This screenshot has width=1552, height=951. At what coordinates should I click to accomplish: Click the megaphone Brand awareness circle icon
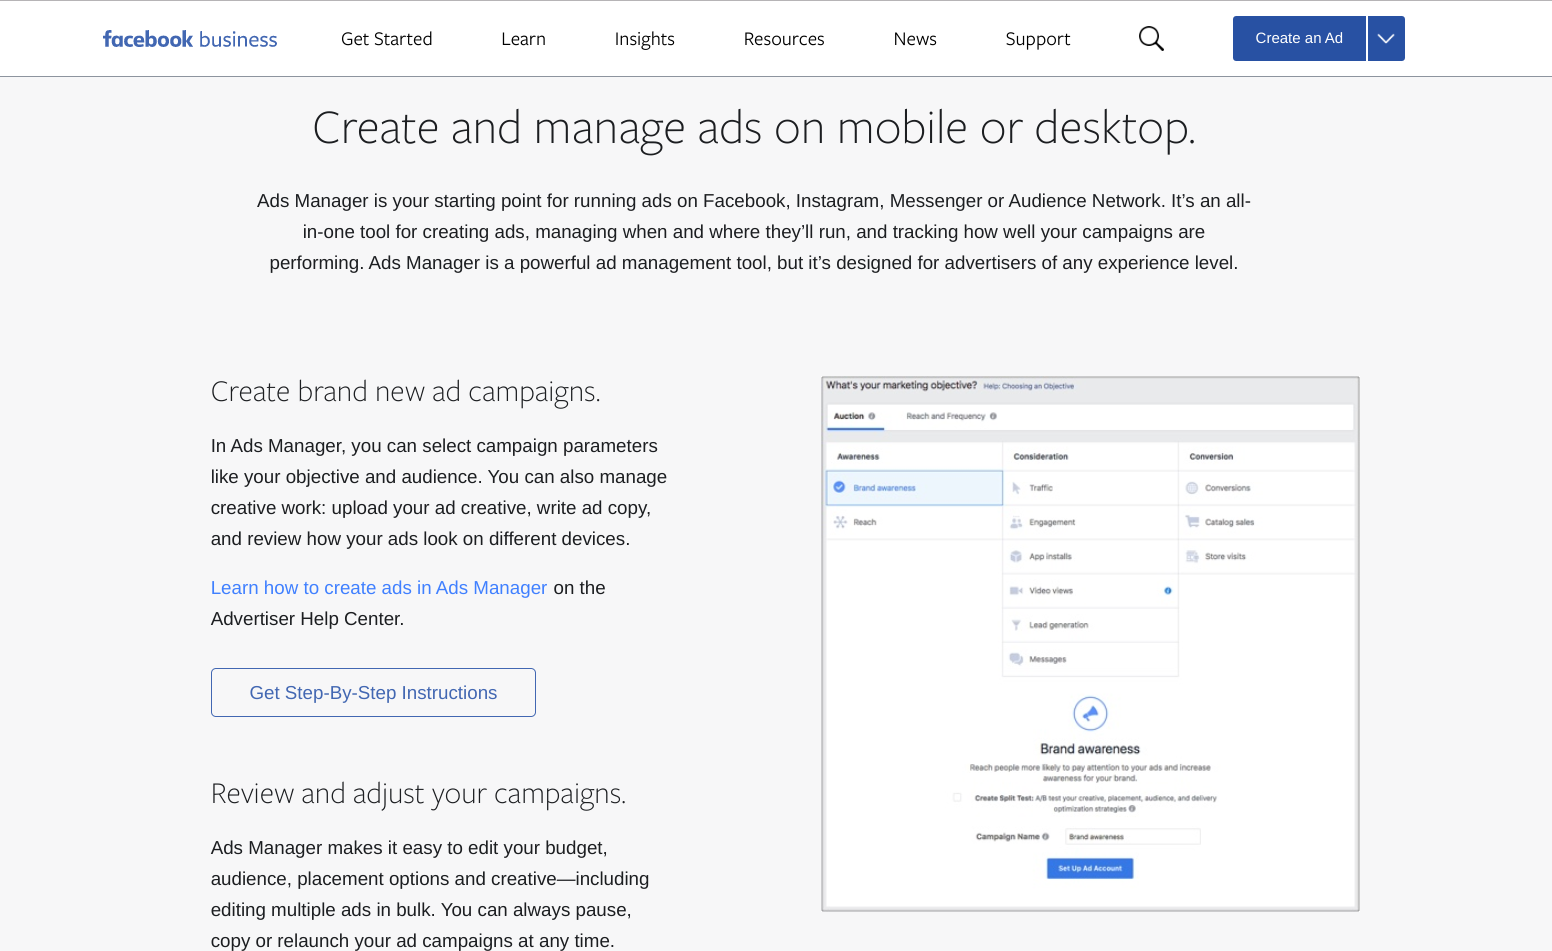[x=1090, y=714]
